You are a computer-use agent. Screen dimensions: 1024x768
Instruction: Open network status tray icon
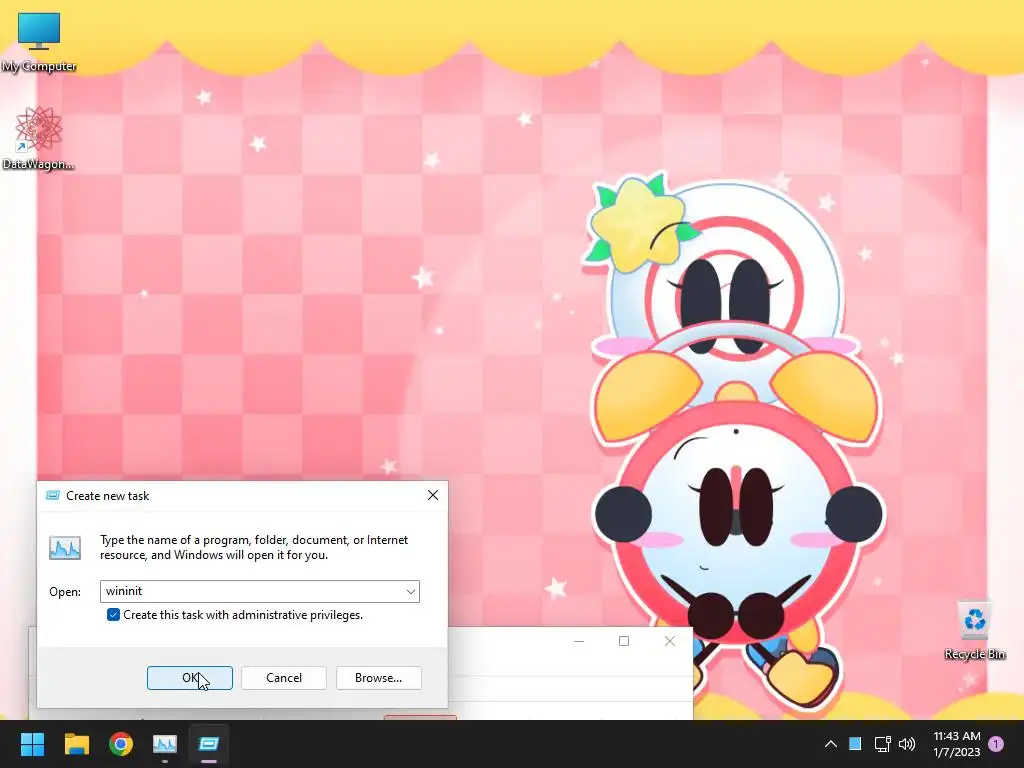click(x=882, y=744)
